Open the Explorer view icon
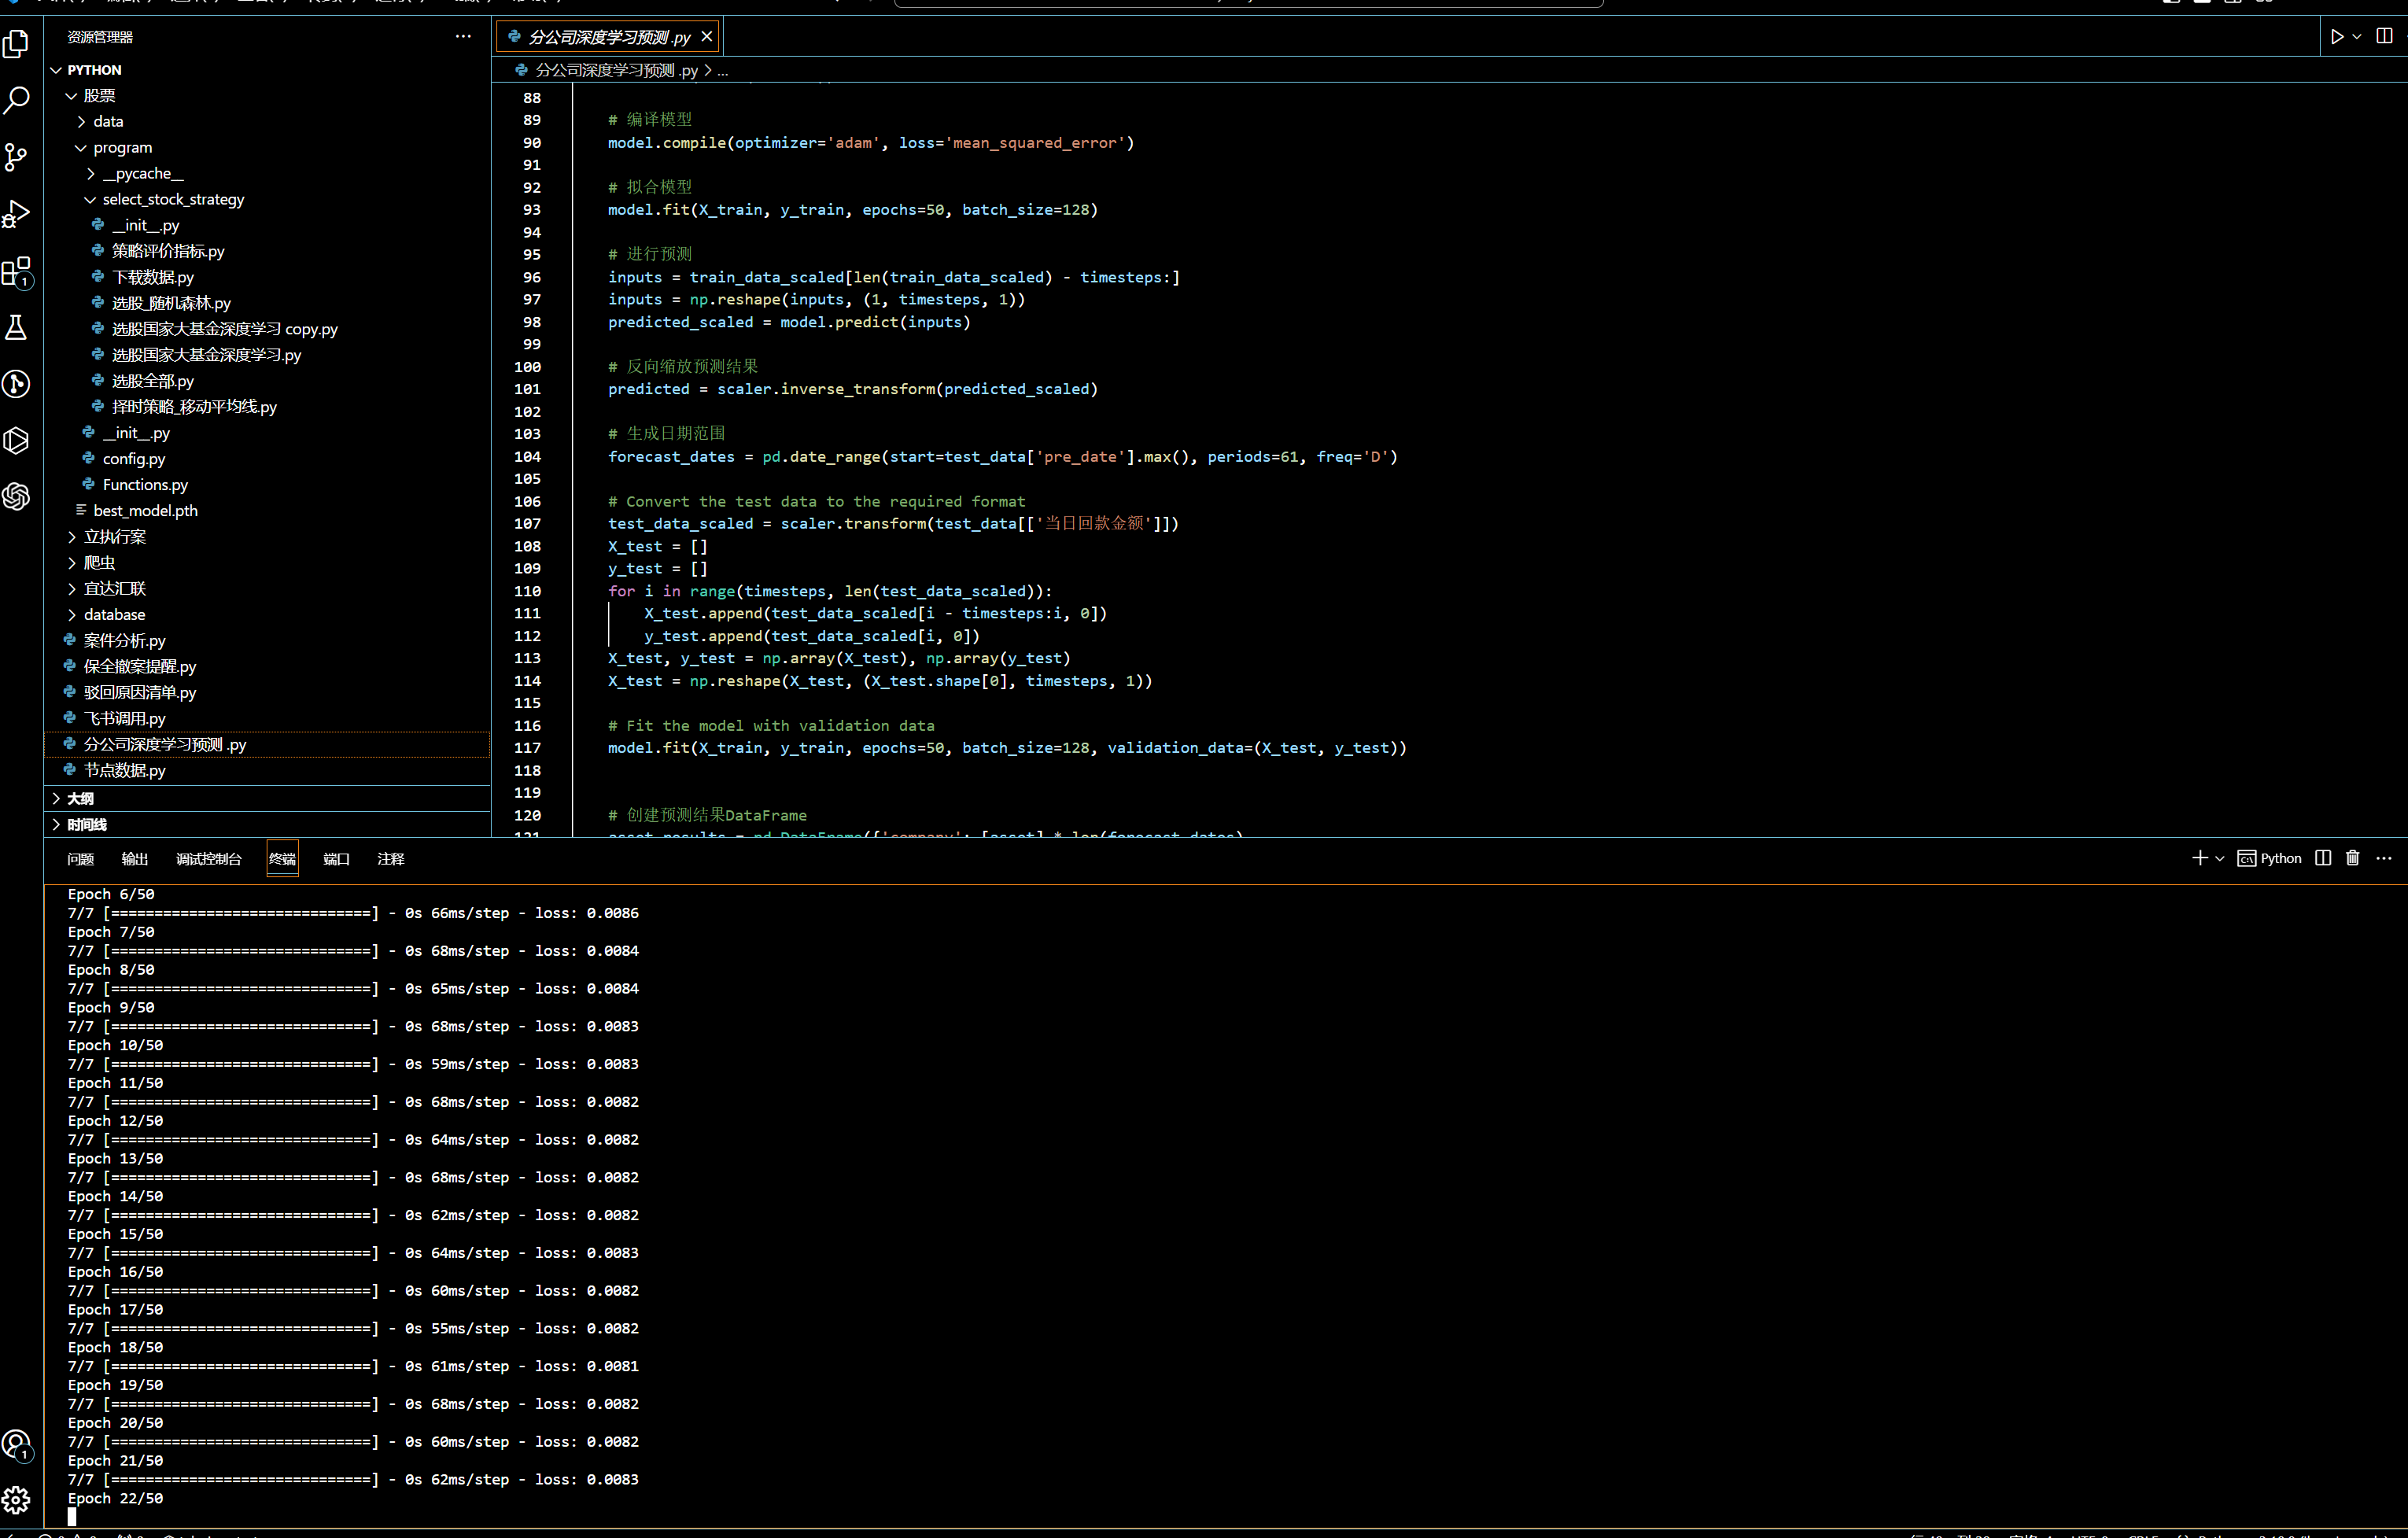Image resolution: width=2408 pixels, height=1538 pixels. point(17,43)
